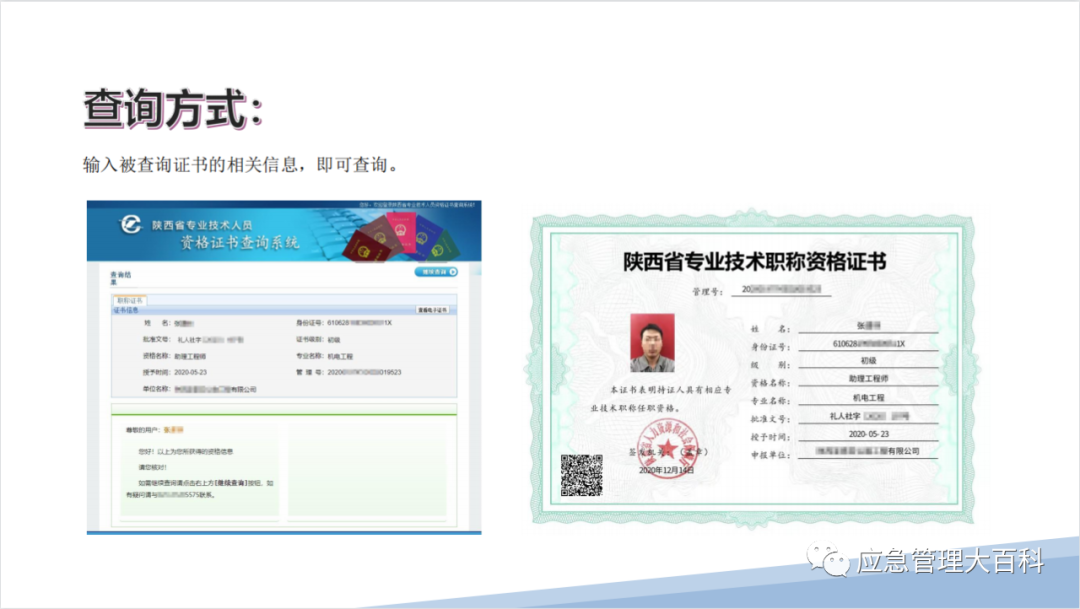Screen dimensions: 1080x609
Task: Select 初级 certificate level in query results
Action: coord(333,340)
